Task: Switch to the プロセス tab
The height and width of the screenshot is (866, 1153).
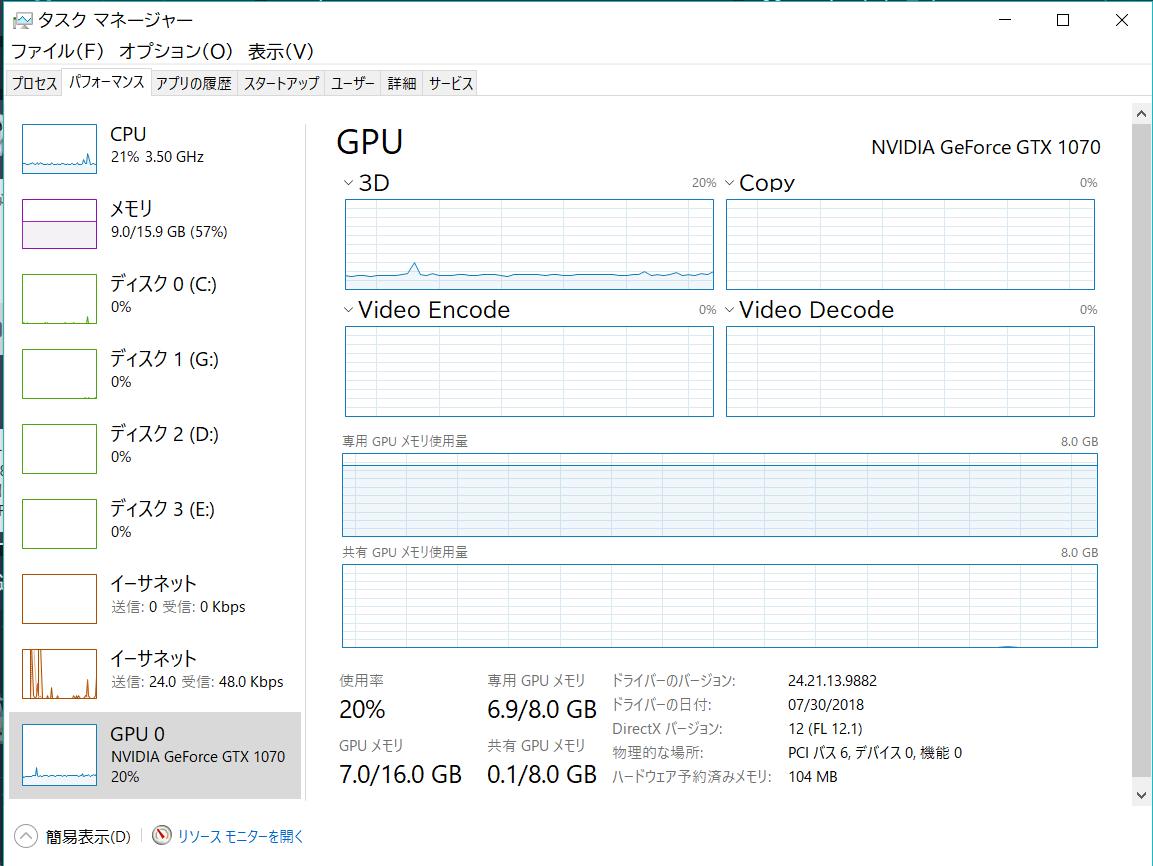Action: (x=34, y=84)
